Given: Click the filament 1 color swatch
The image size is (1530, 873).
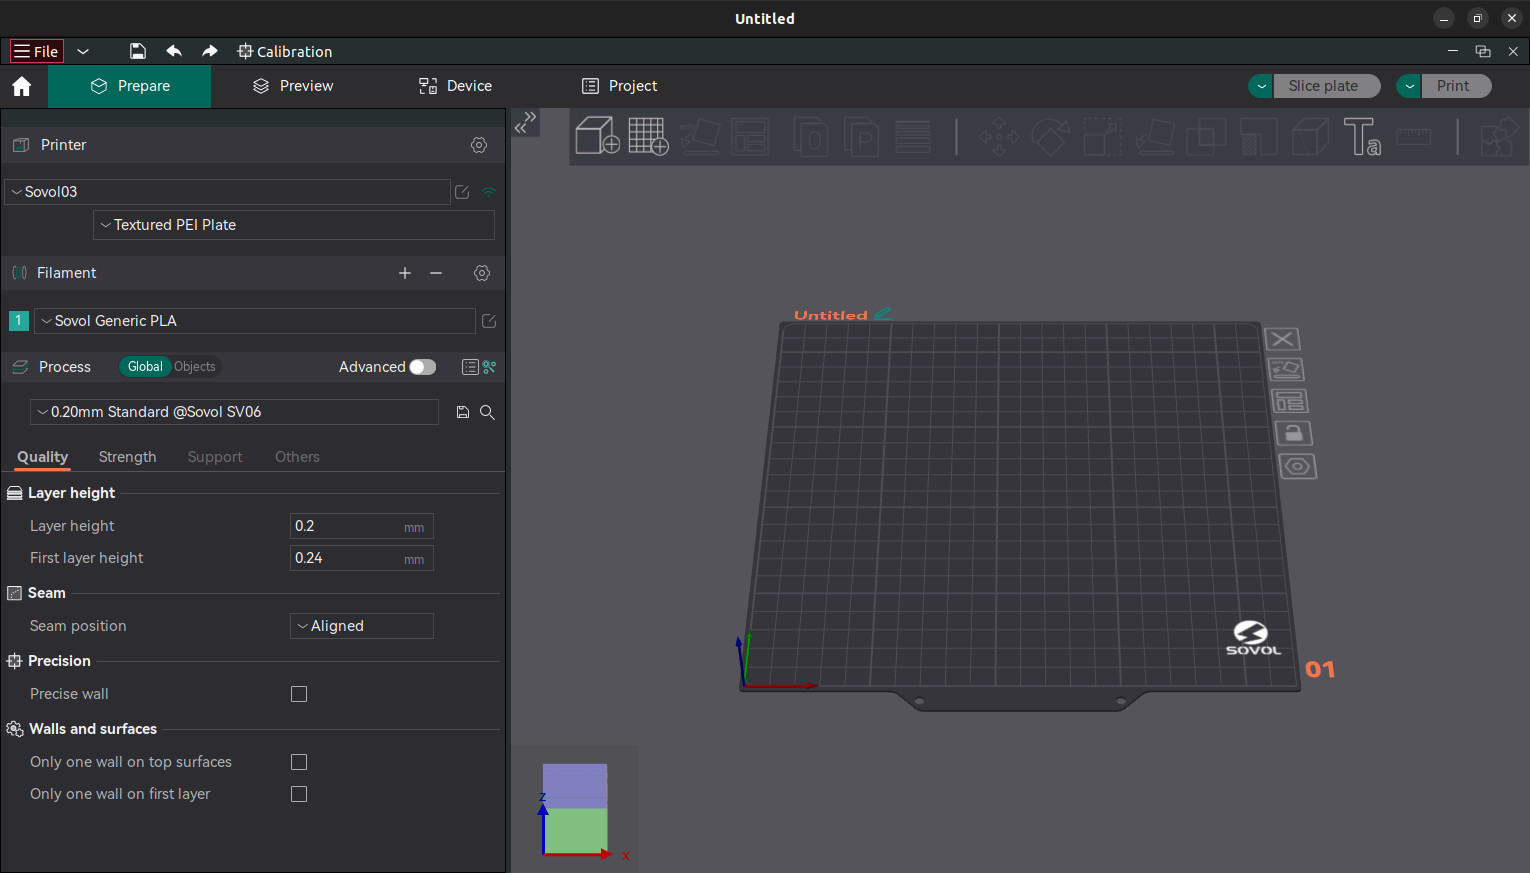Looking at the screenshot, I should 18,321.
